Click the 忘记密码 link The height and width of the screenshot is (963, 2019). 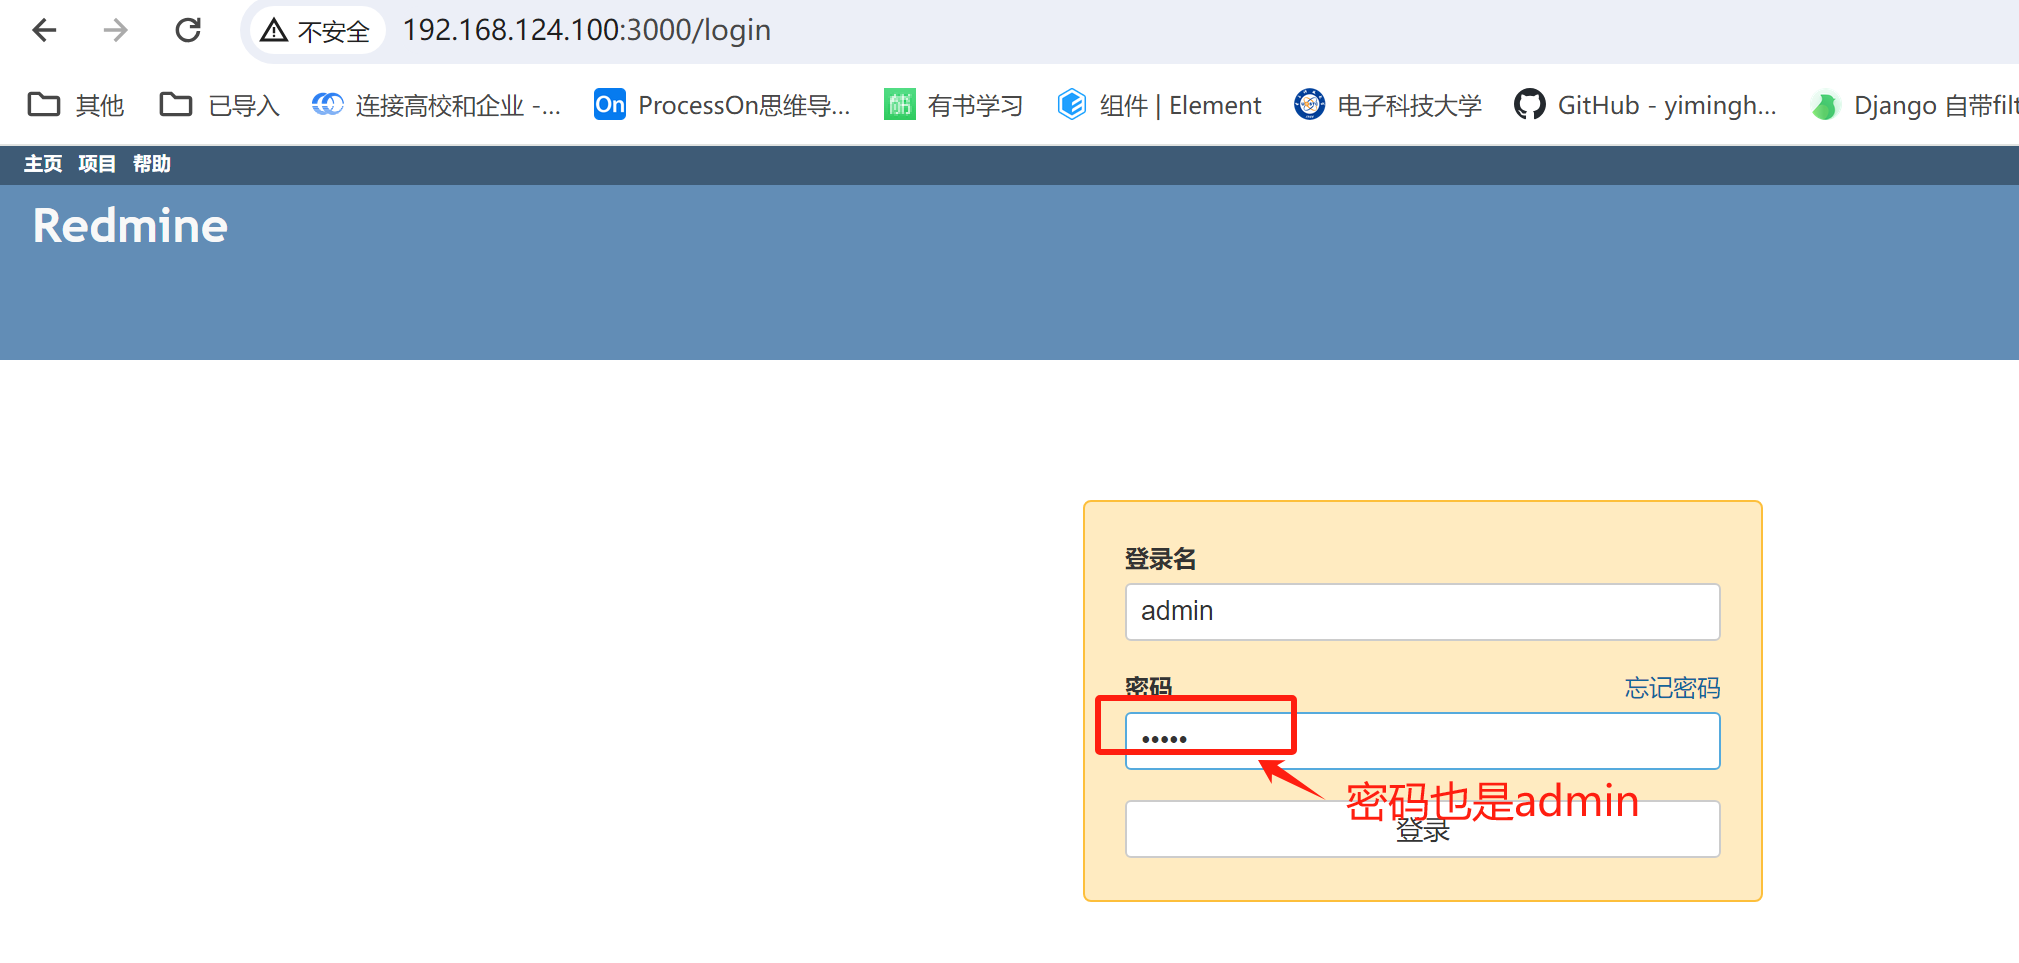(x=1671, y=688)
